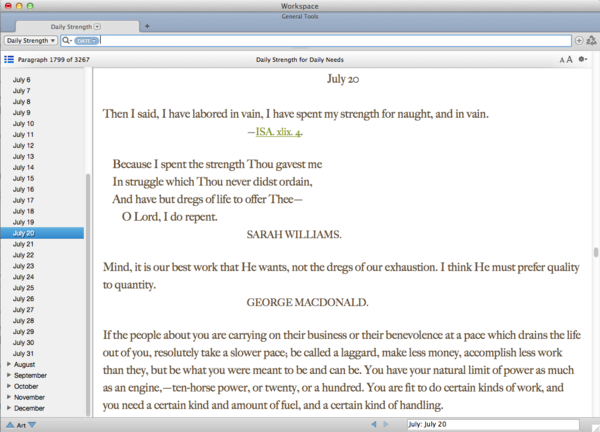The image size is (600, 432).
Task: Open the Daily Strength module dropdown
Action: 30,40
